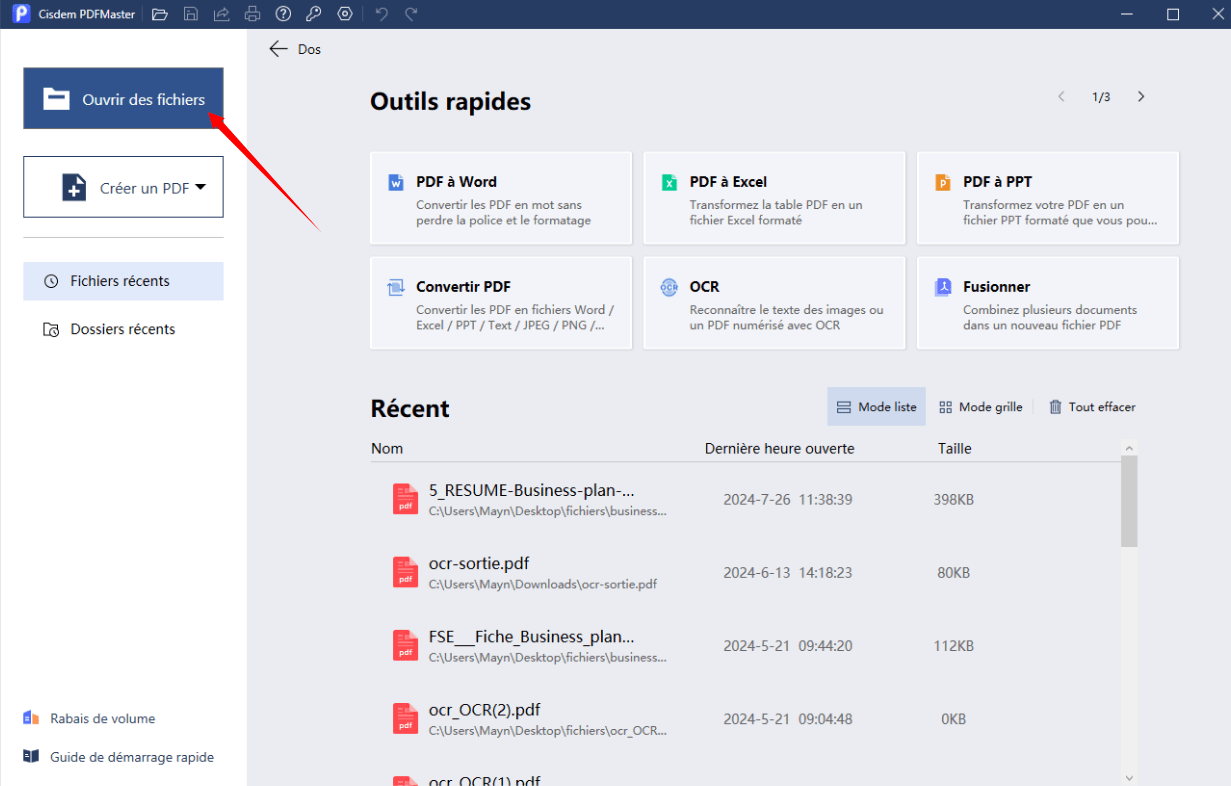Click the key registration icon
This screenshot has width=1231, height=786.
coord(314,14)
